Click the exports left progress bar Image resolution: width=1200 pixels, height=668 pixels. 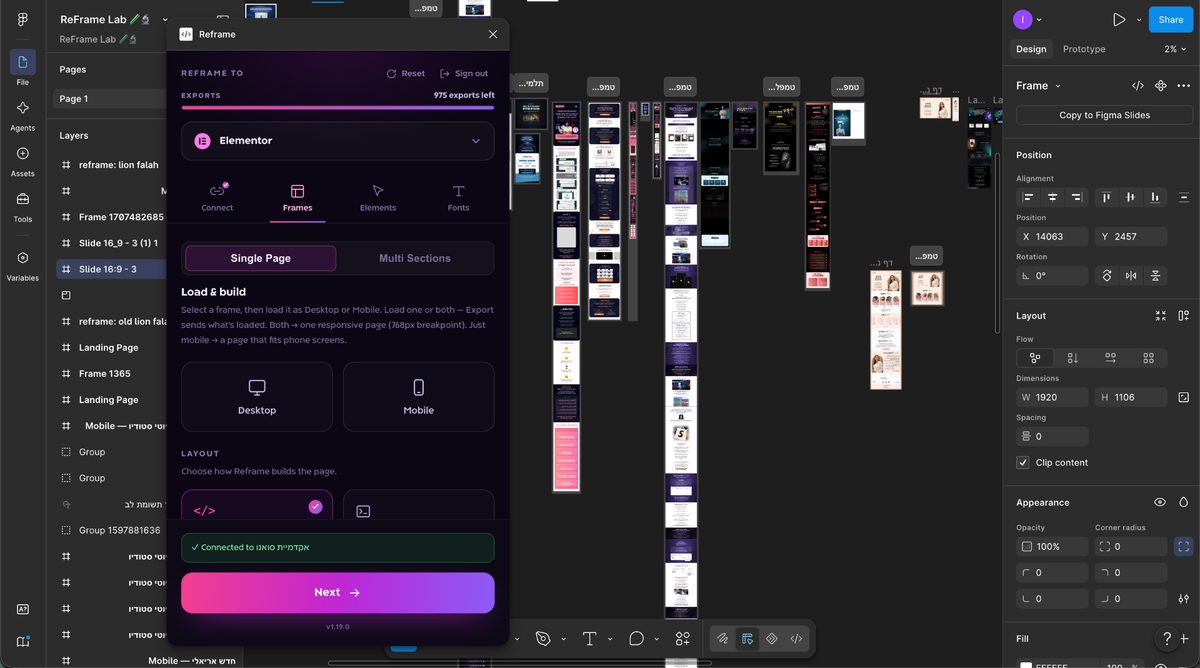coord(337,107)
